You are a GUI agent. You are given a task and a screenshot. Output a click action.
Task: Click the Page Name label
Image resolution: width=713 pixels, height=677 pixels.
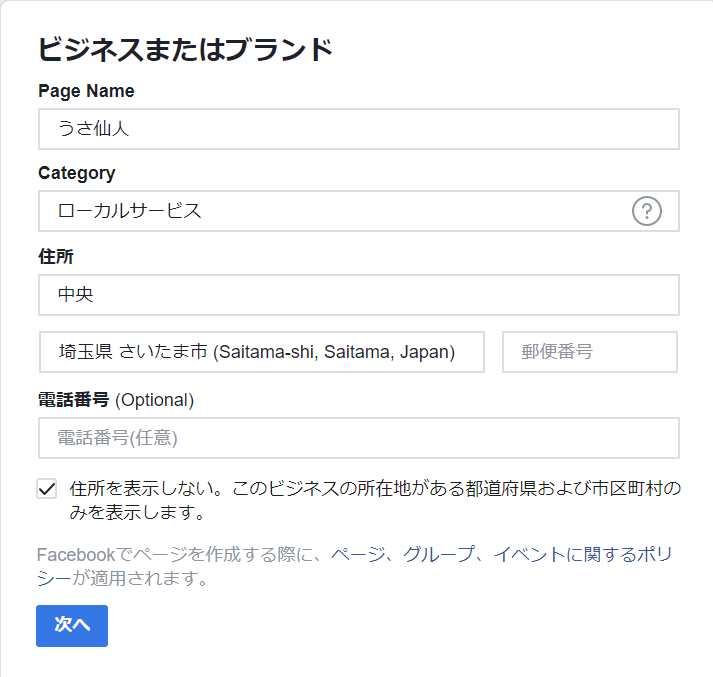86,91
